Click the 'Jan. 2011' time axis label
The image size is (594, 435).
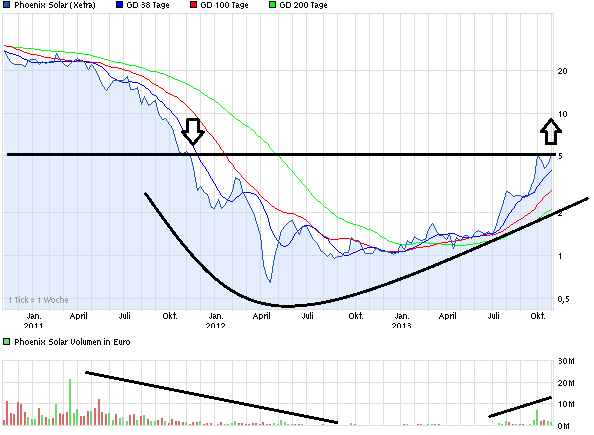(x=33, y=320)
